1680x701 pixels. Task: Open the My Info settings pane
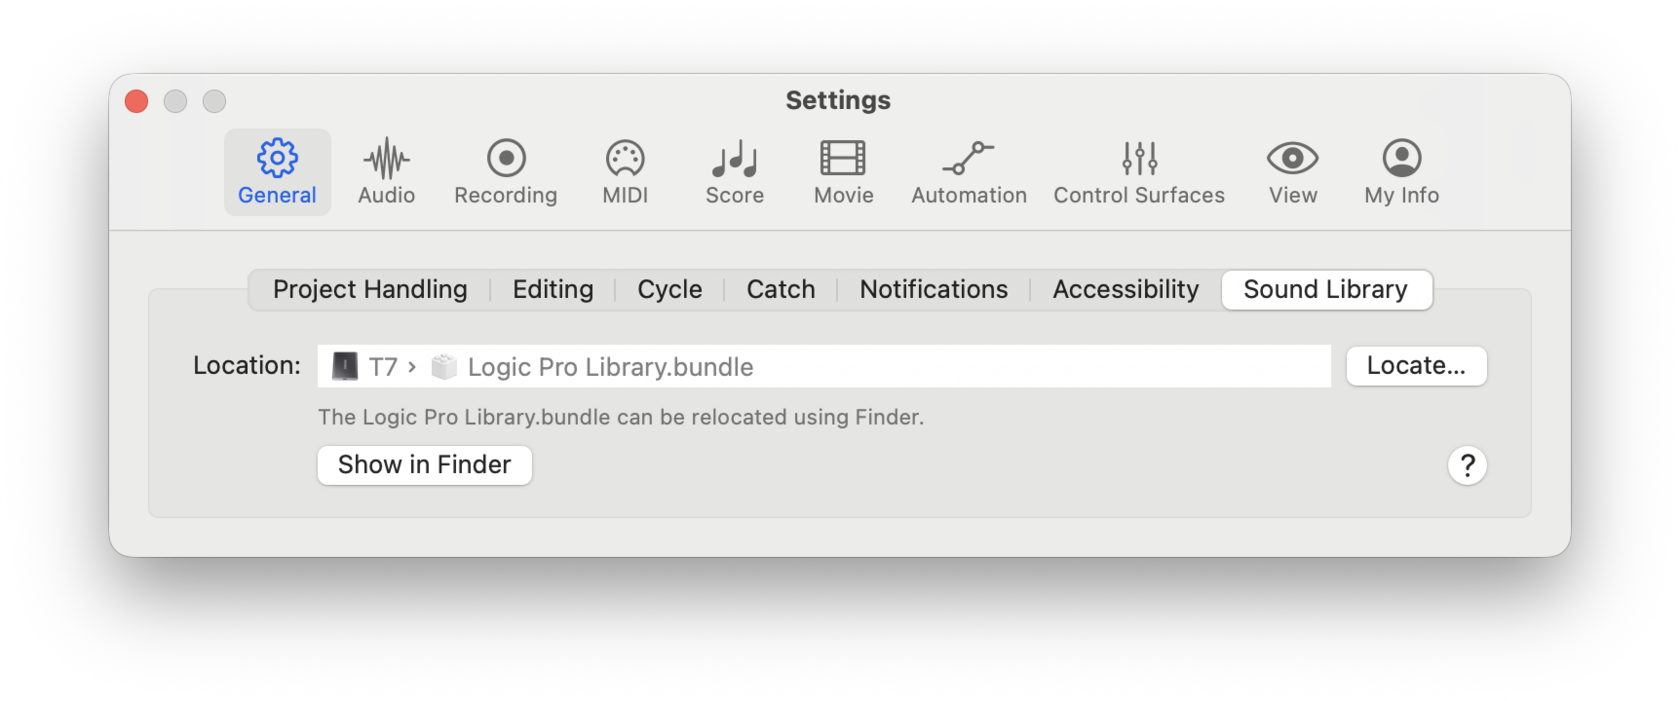(x=1401, y=172)
